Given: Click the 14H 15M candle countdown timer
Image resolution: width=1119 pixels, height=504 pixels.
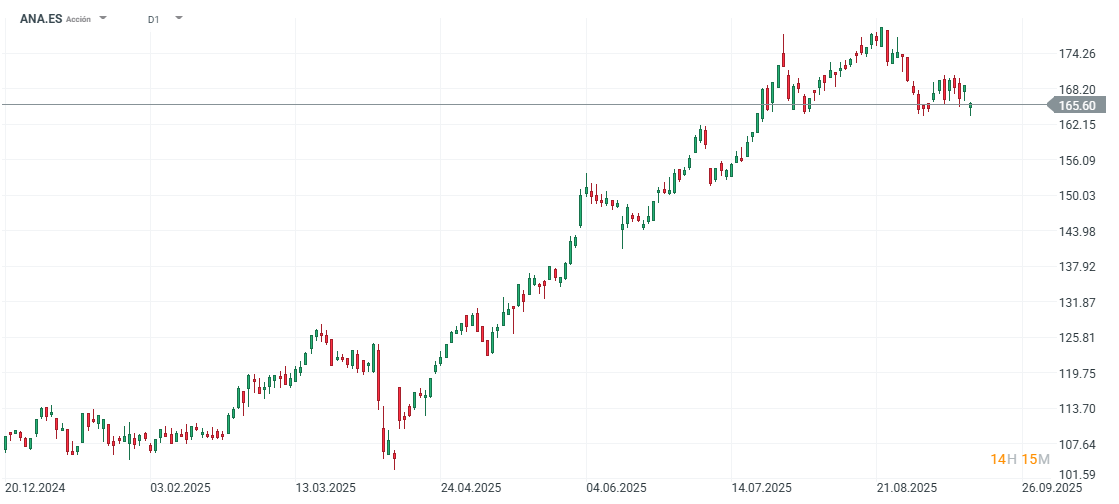Looking at the screenshot, I should click(1020, 459).
